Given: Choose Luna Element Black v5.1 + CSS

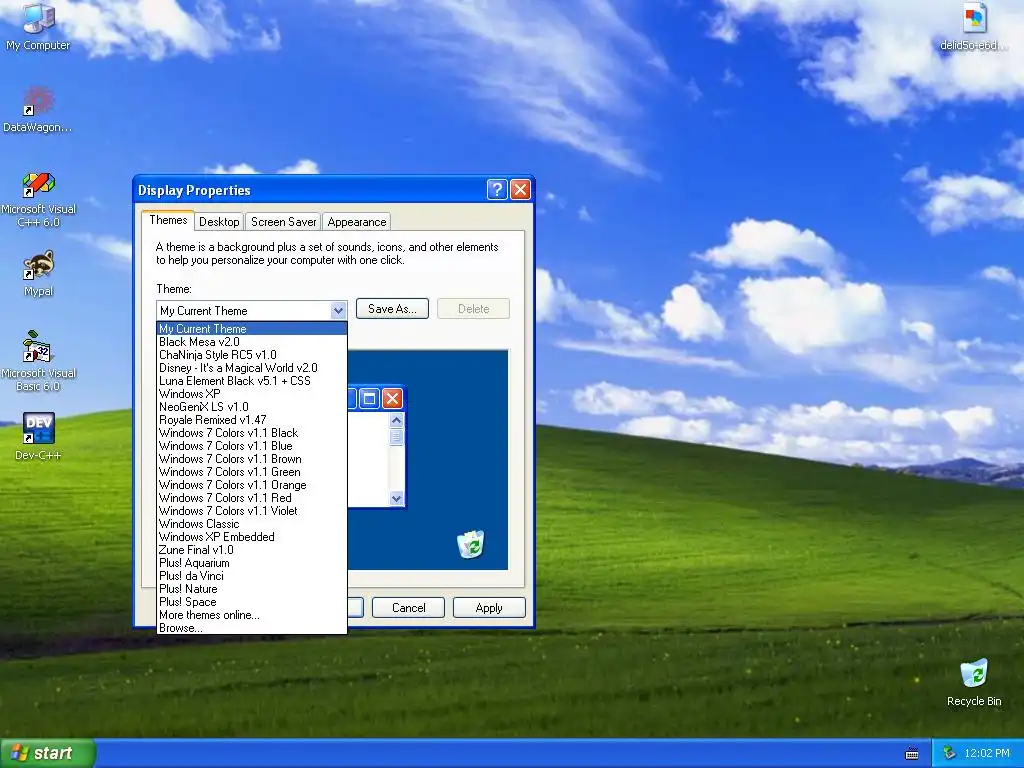Looking at the screenshot, I should 252,381.
